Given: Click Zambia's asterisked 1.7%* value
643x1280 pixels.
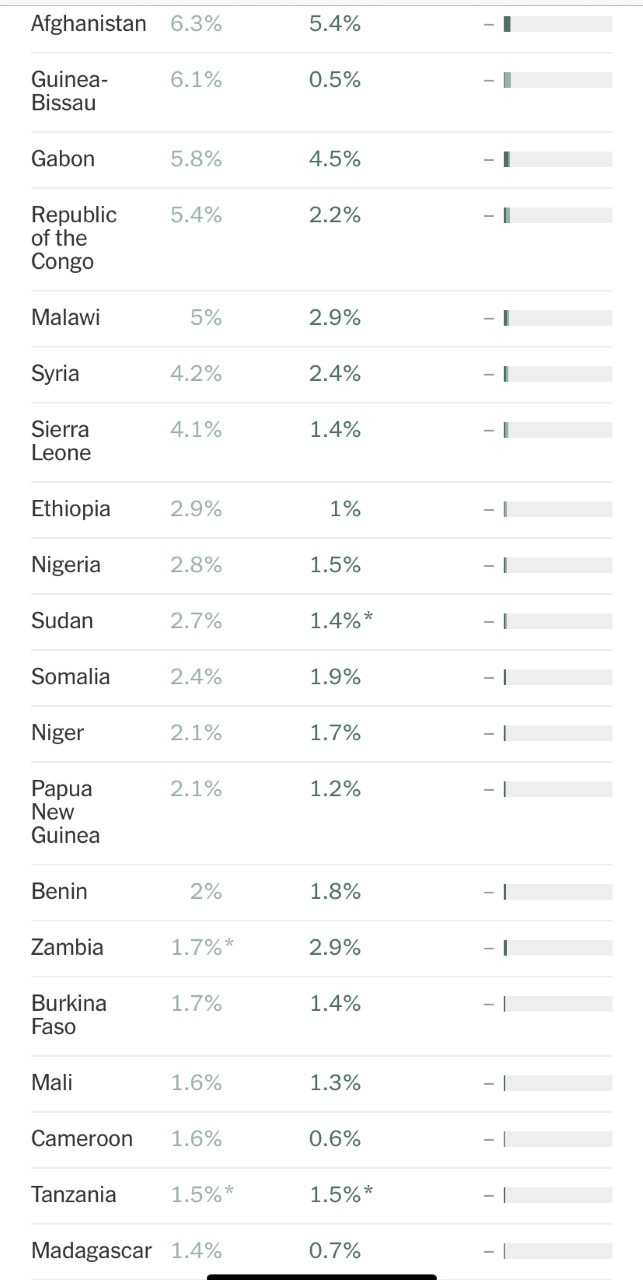Looking at the screenshot, I should pos(203,947).
